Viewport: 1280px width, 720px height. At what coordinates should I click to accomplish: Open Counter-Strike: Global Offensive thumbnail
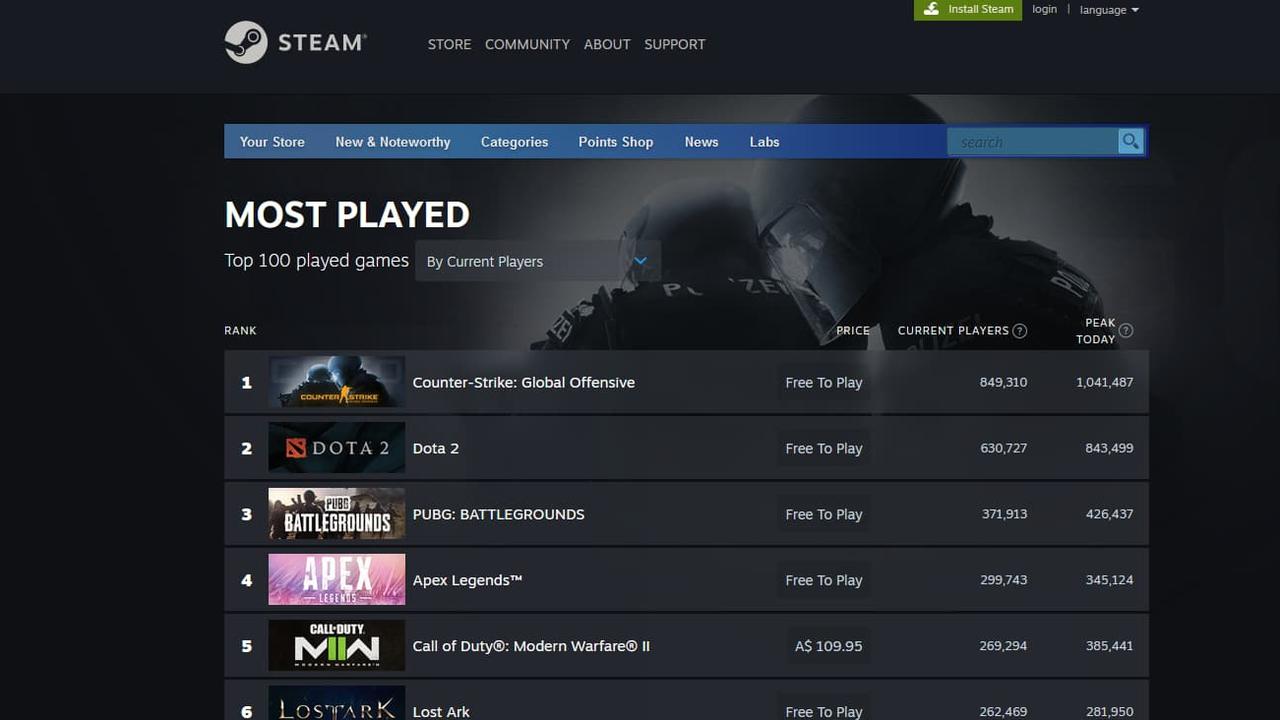pyautogui.click(x=337, y=382)
